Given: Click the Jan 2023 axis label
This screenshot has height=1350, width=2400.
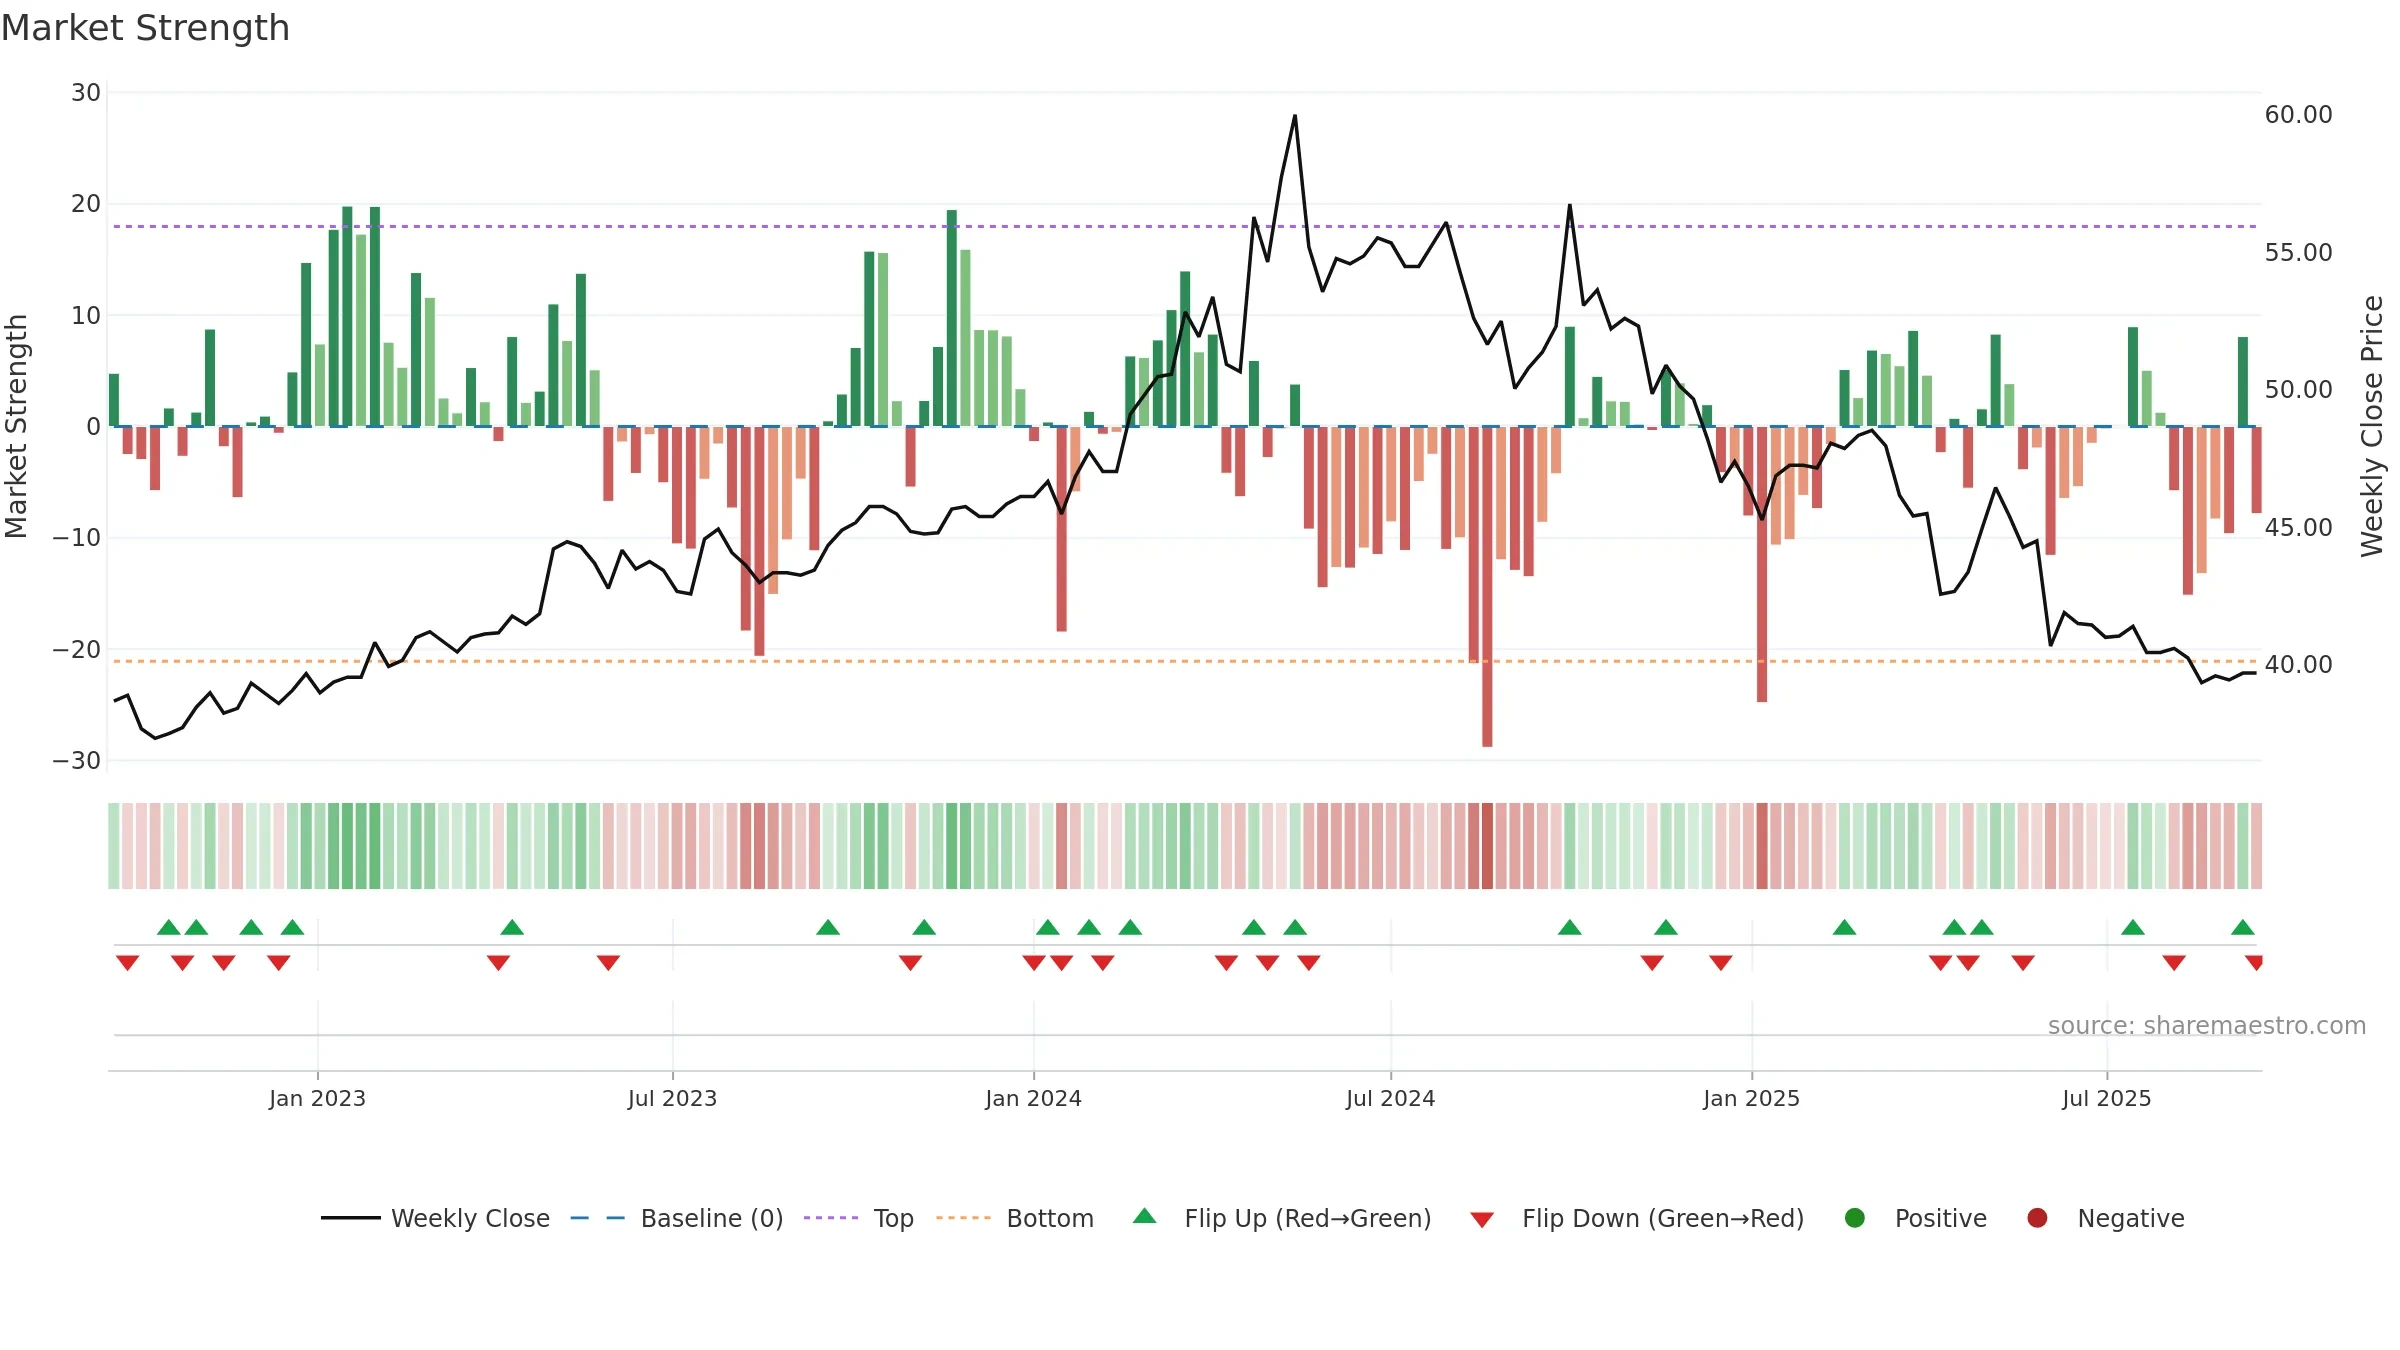Looking at the screenshot, I should point(317,1099).
